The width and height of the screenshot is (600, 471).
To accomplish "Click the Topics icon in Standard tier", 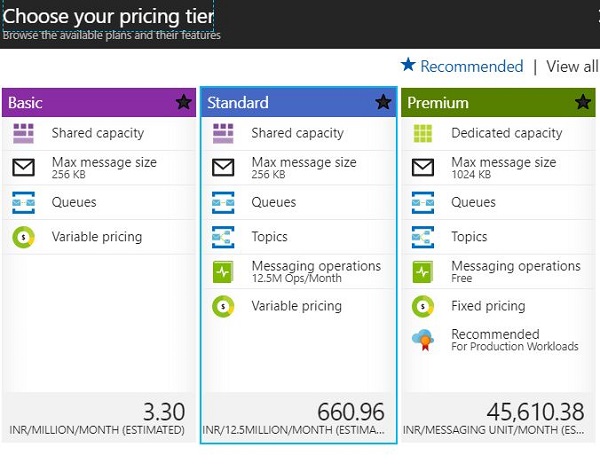I will pos(223,237).
